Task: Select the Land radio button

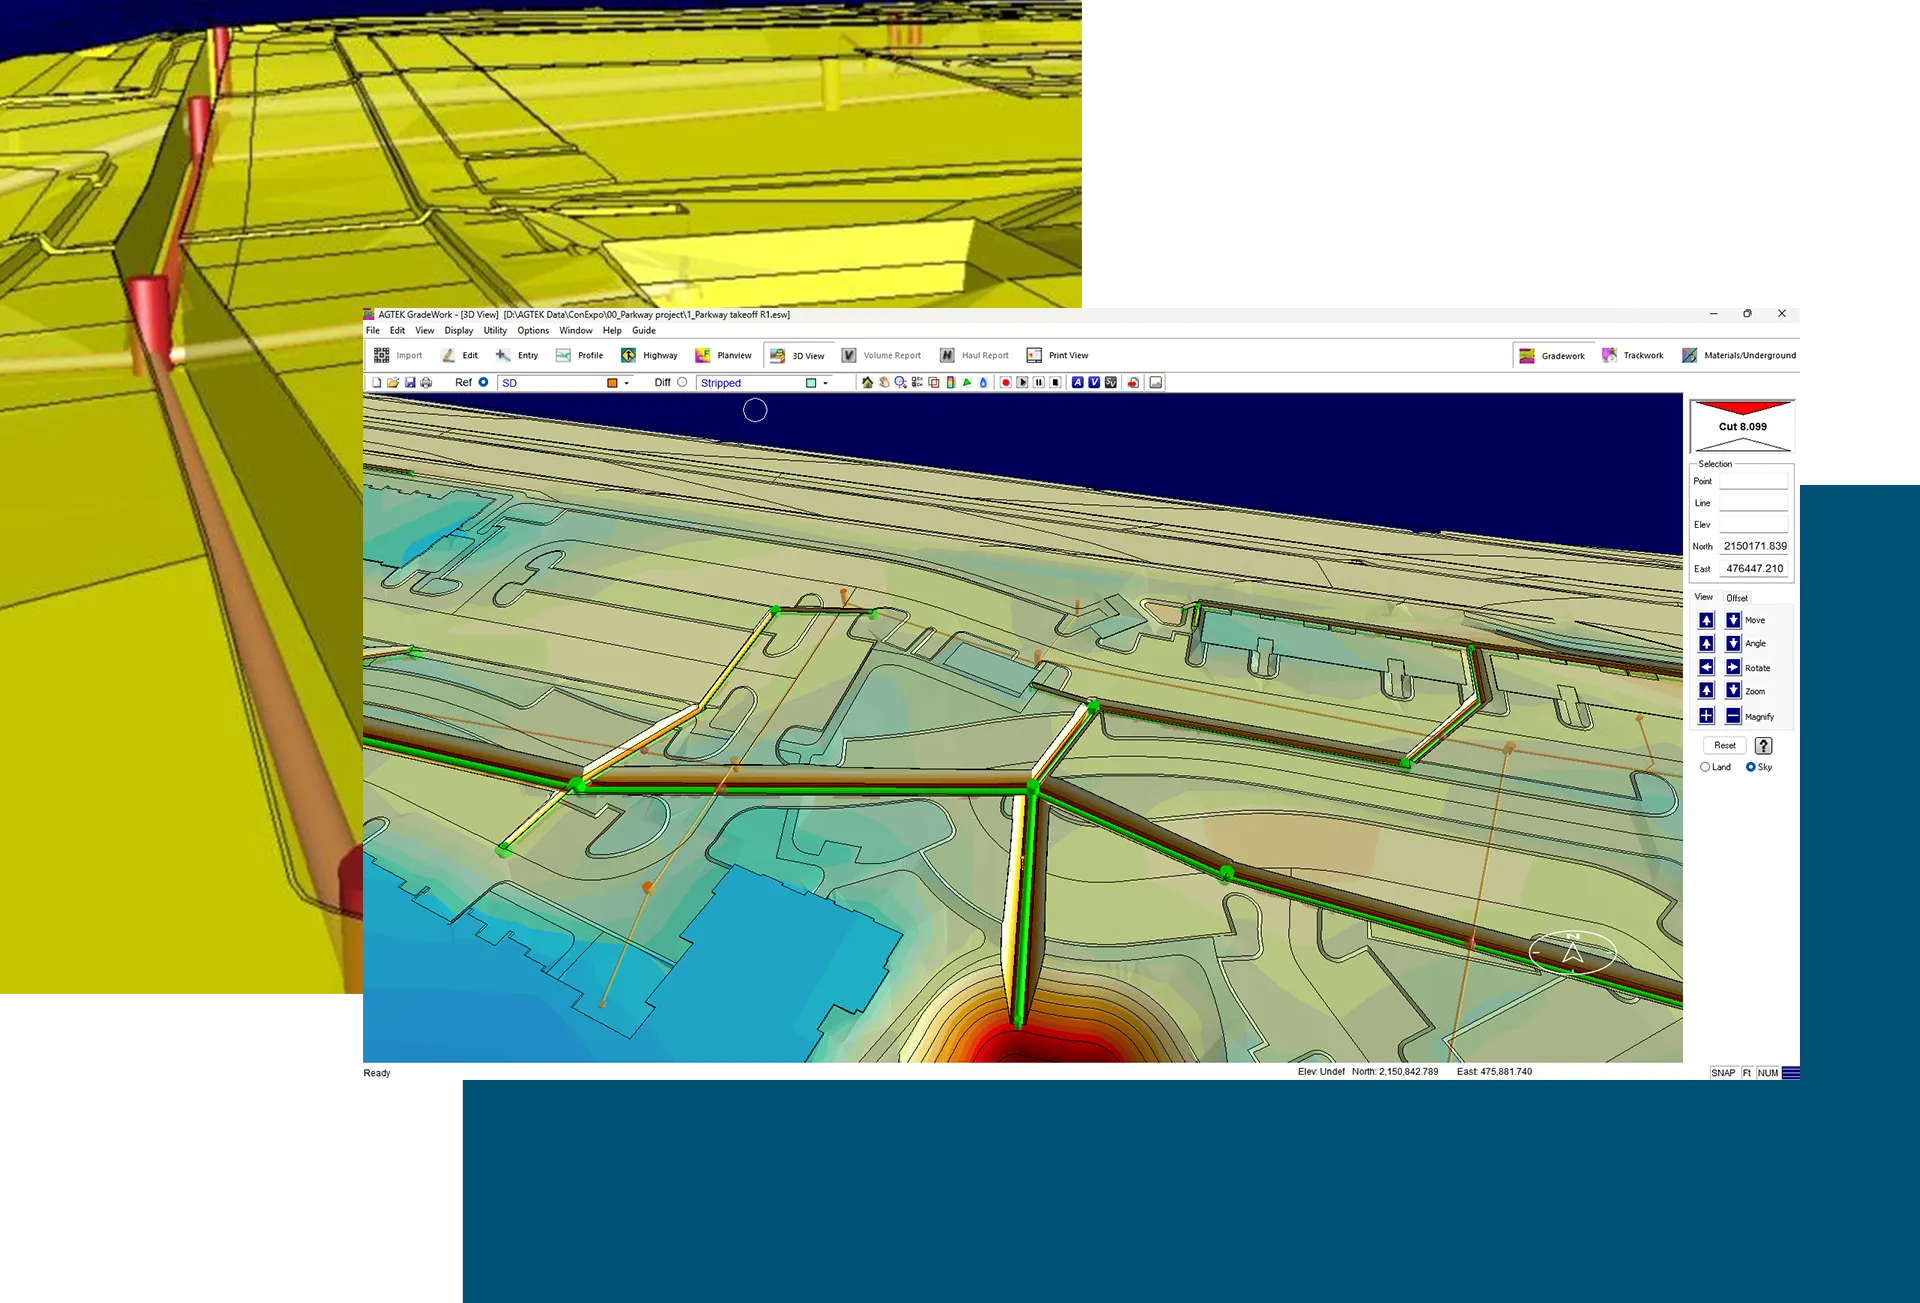Action: pyautogui.click(x=1705, y=767)
